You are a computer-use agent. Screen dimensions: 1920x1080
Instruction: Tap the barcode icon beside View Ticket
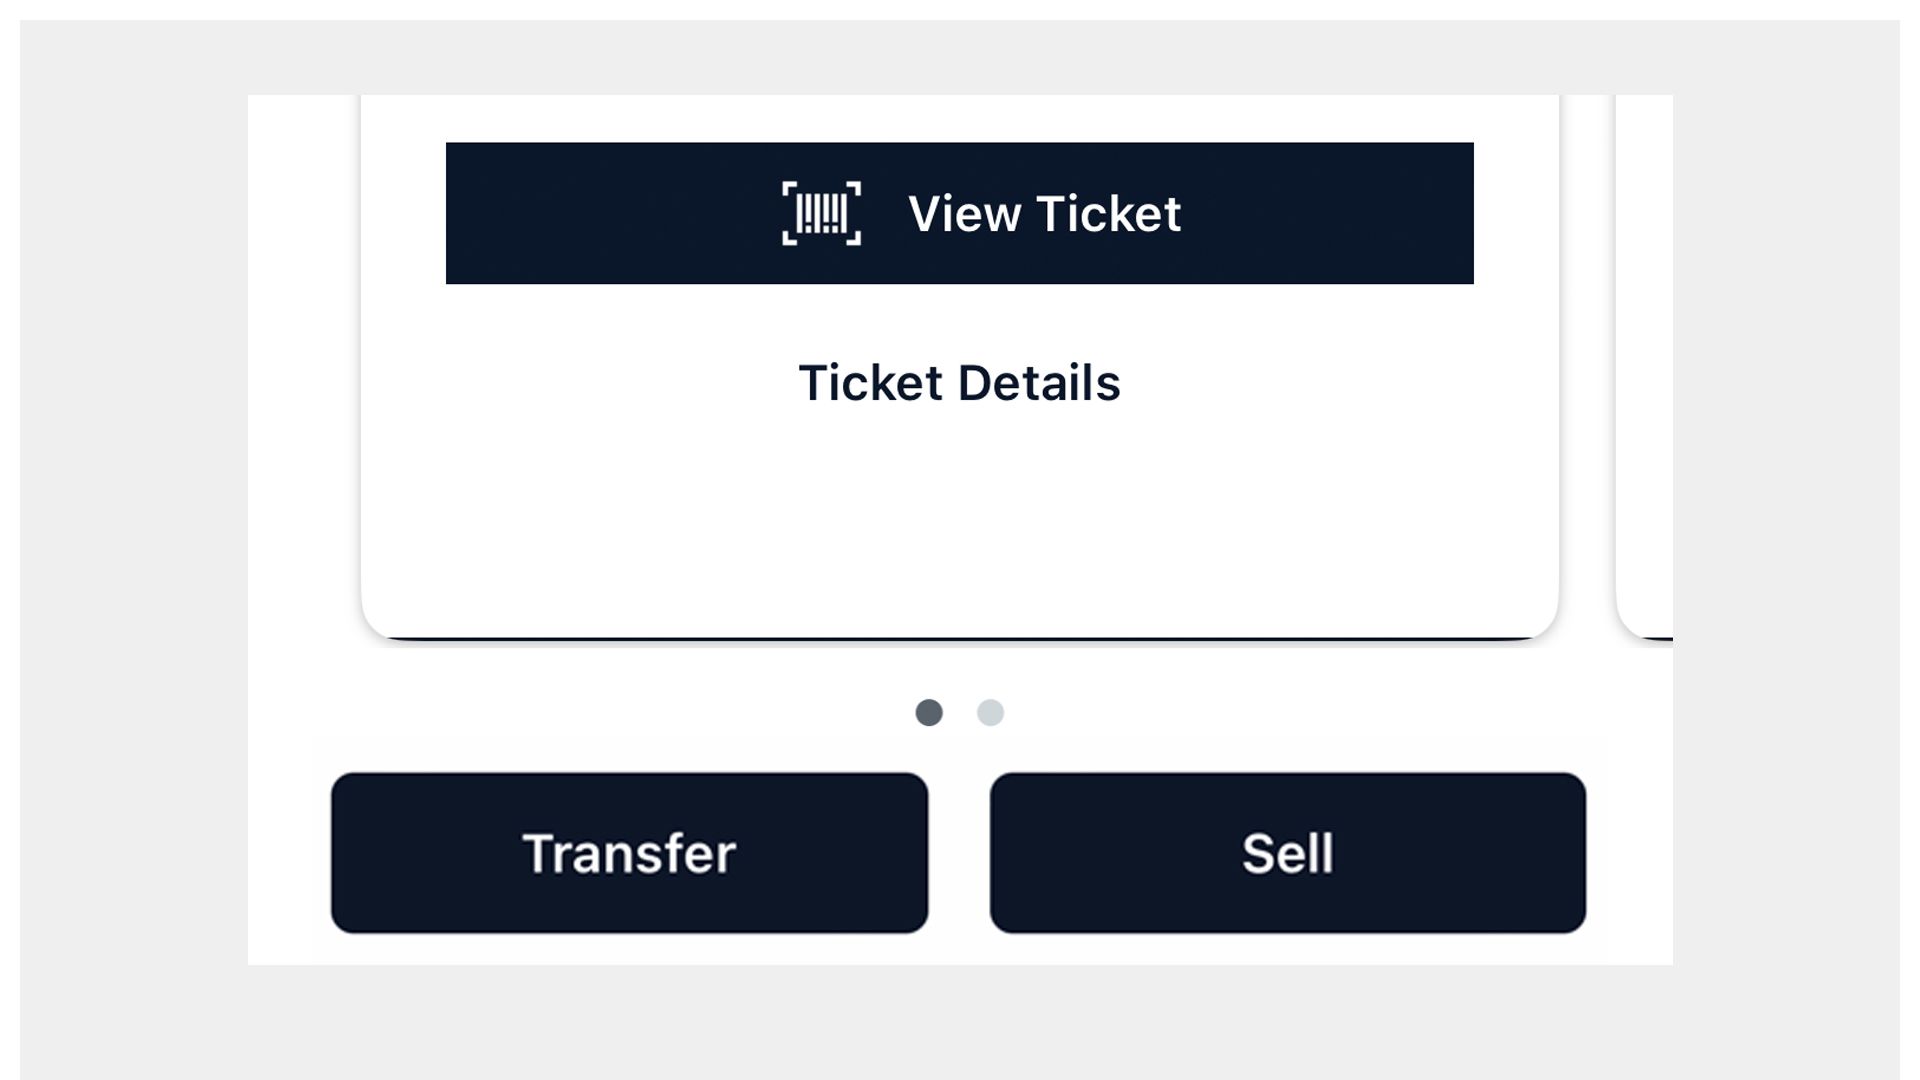pos(821,213)
